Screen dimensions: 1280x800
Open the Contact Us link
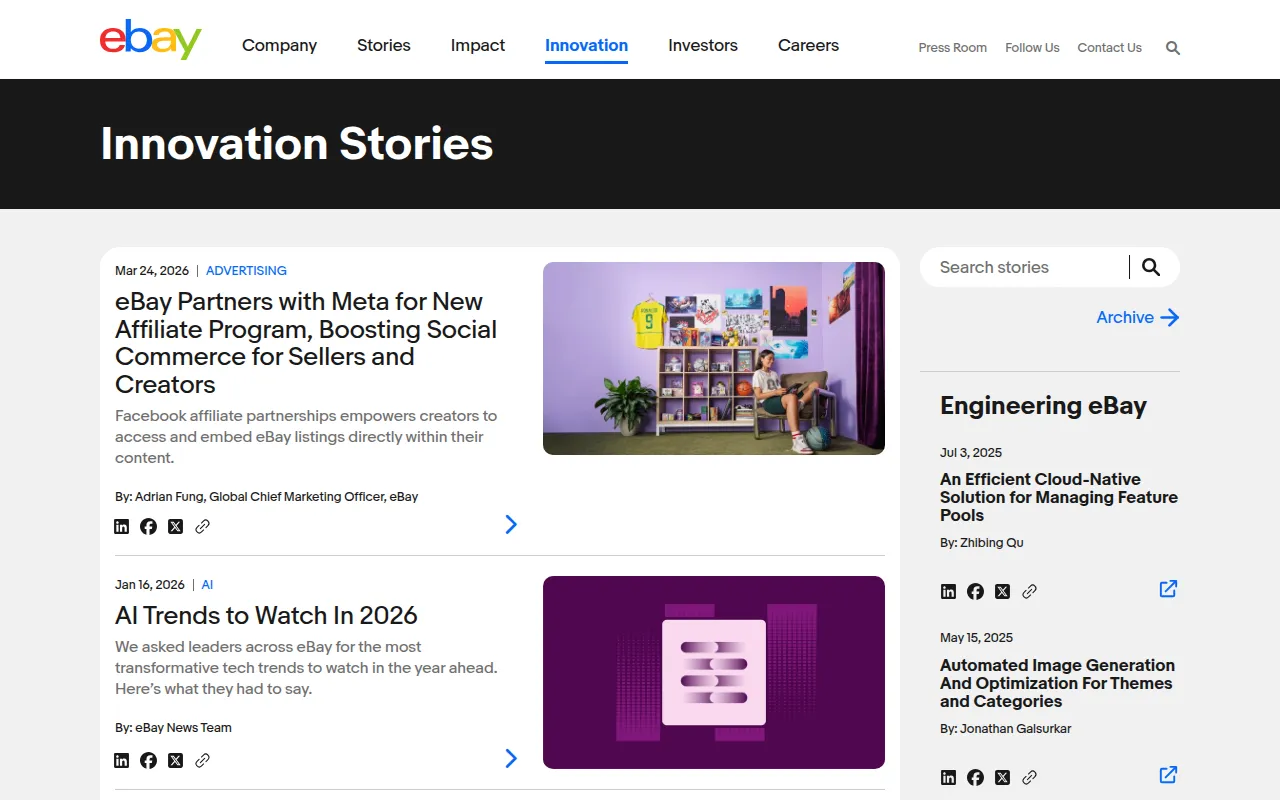(x=1109, y=47)
